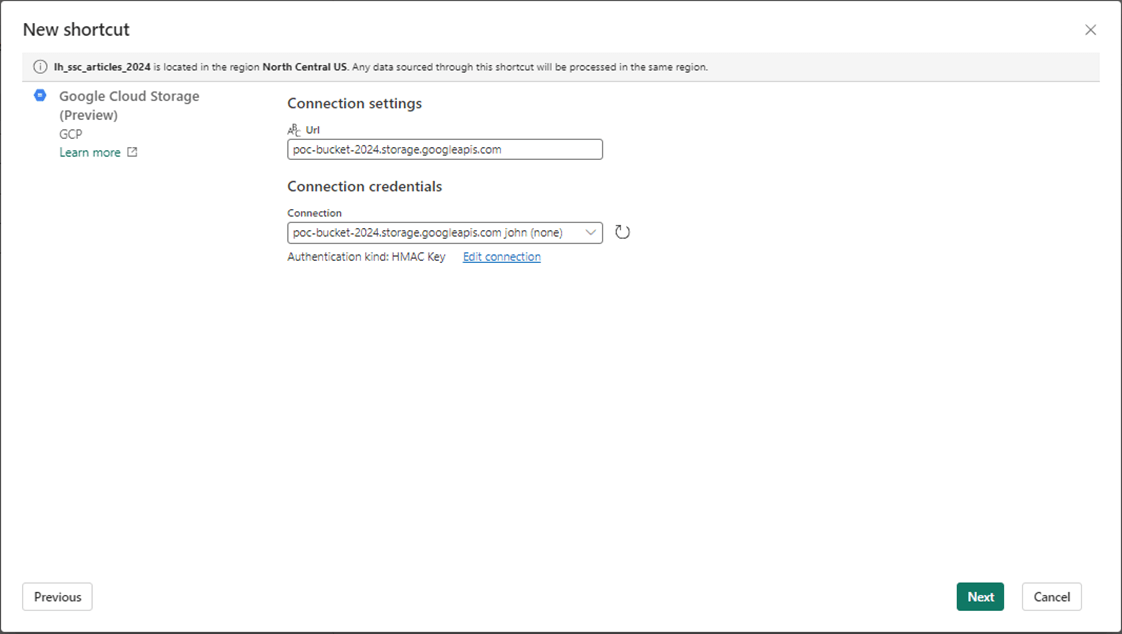This screenshot has height=634, width=1122.
Task: Click into the Url input field
Action: pyautogui.click(x=444, y=149)
